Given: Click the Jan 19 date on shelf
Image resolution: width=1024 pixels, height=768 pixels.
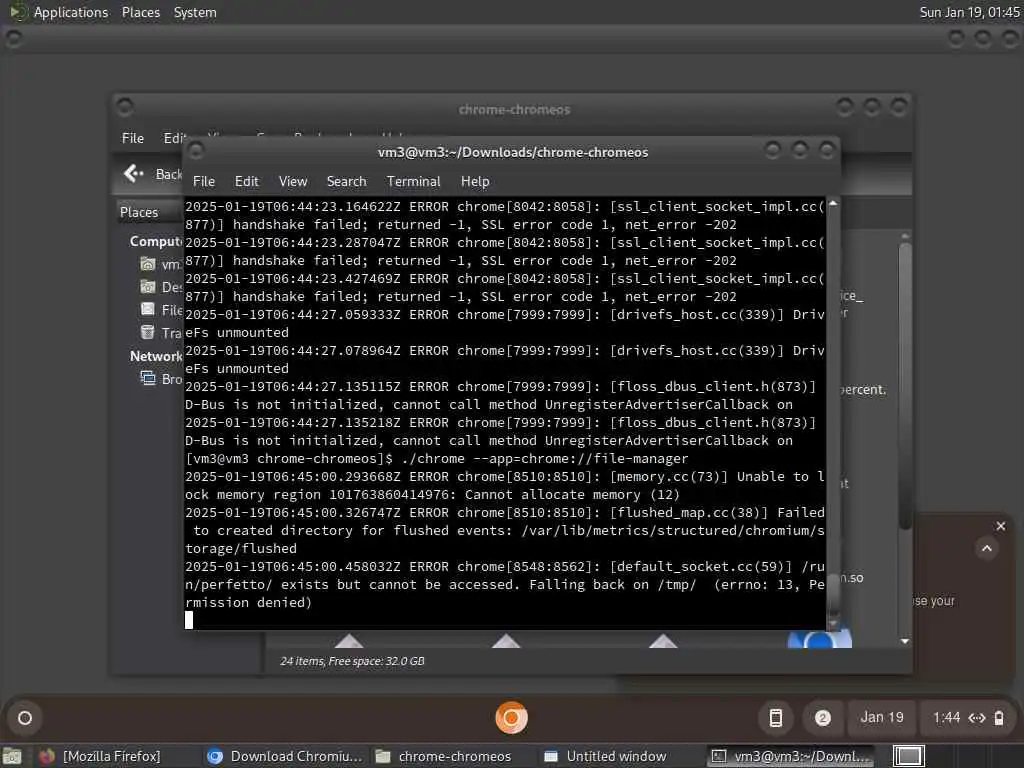Looking at the screenshot, I should (882, 718).
